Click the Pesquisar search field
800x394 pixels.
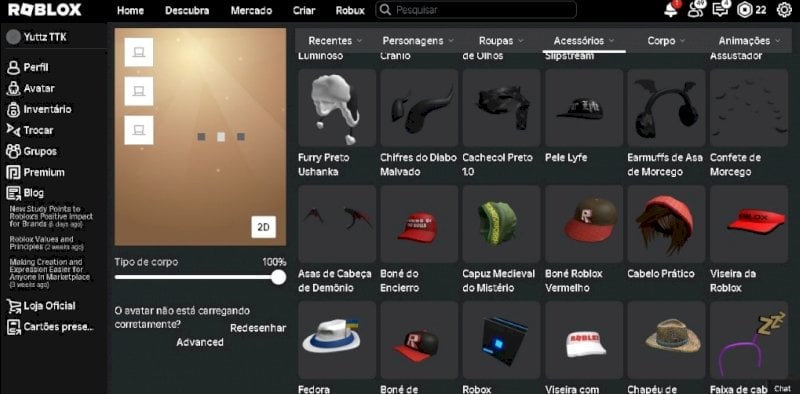[x=476, y=10]
